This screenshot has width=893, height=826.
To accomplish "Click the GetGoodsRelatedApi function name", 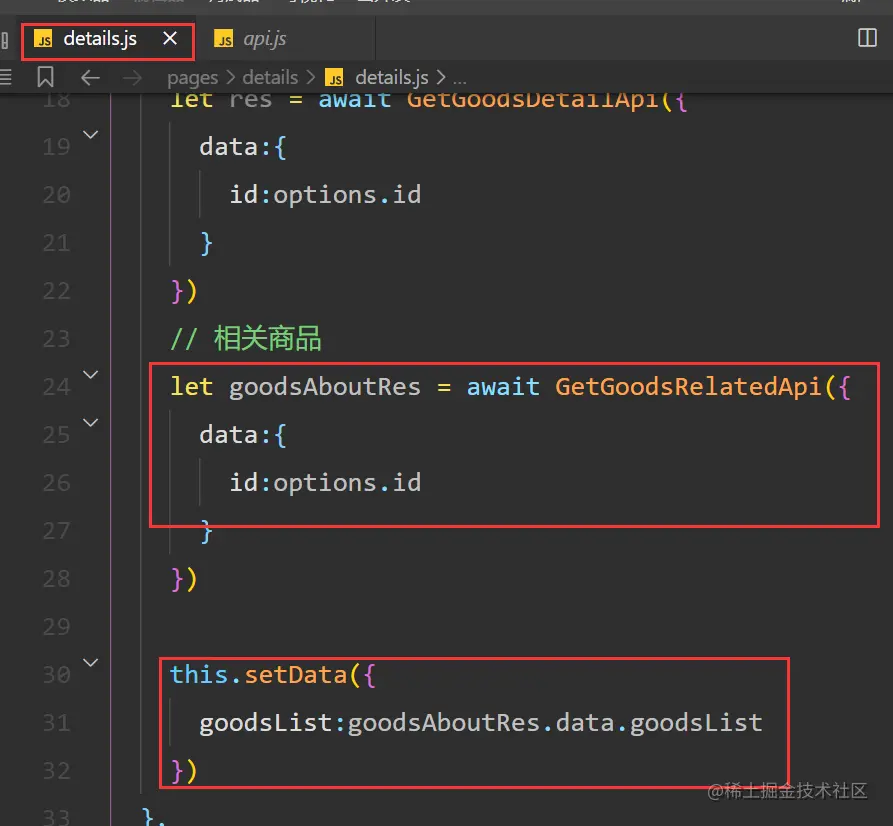I will pyautogui.click(x=689, y=387).
